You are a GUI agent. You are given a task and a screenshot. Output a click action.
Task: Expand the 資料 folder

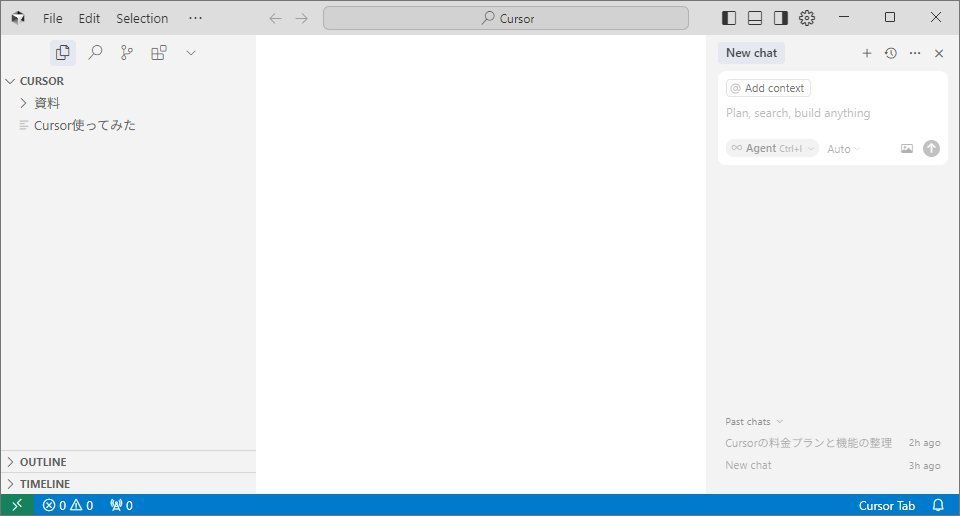click(x=128, y=103)
